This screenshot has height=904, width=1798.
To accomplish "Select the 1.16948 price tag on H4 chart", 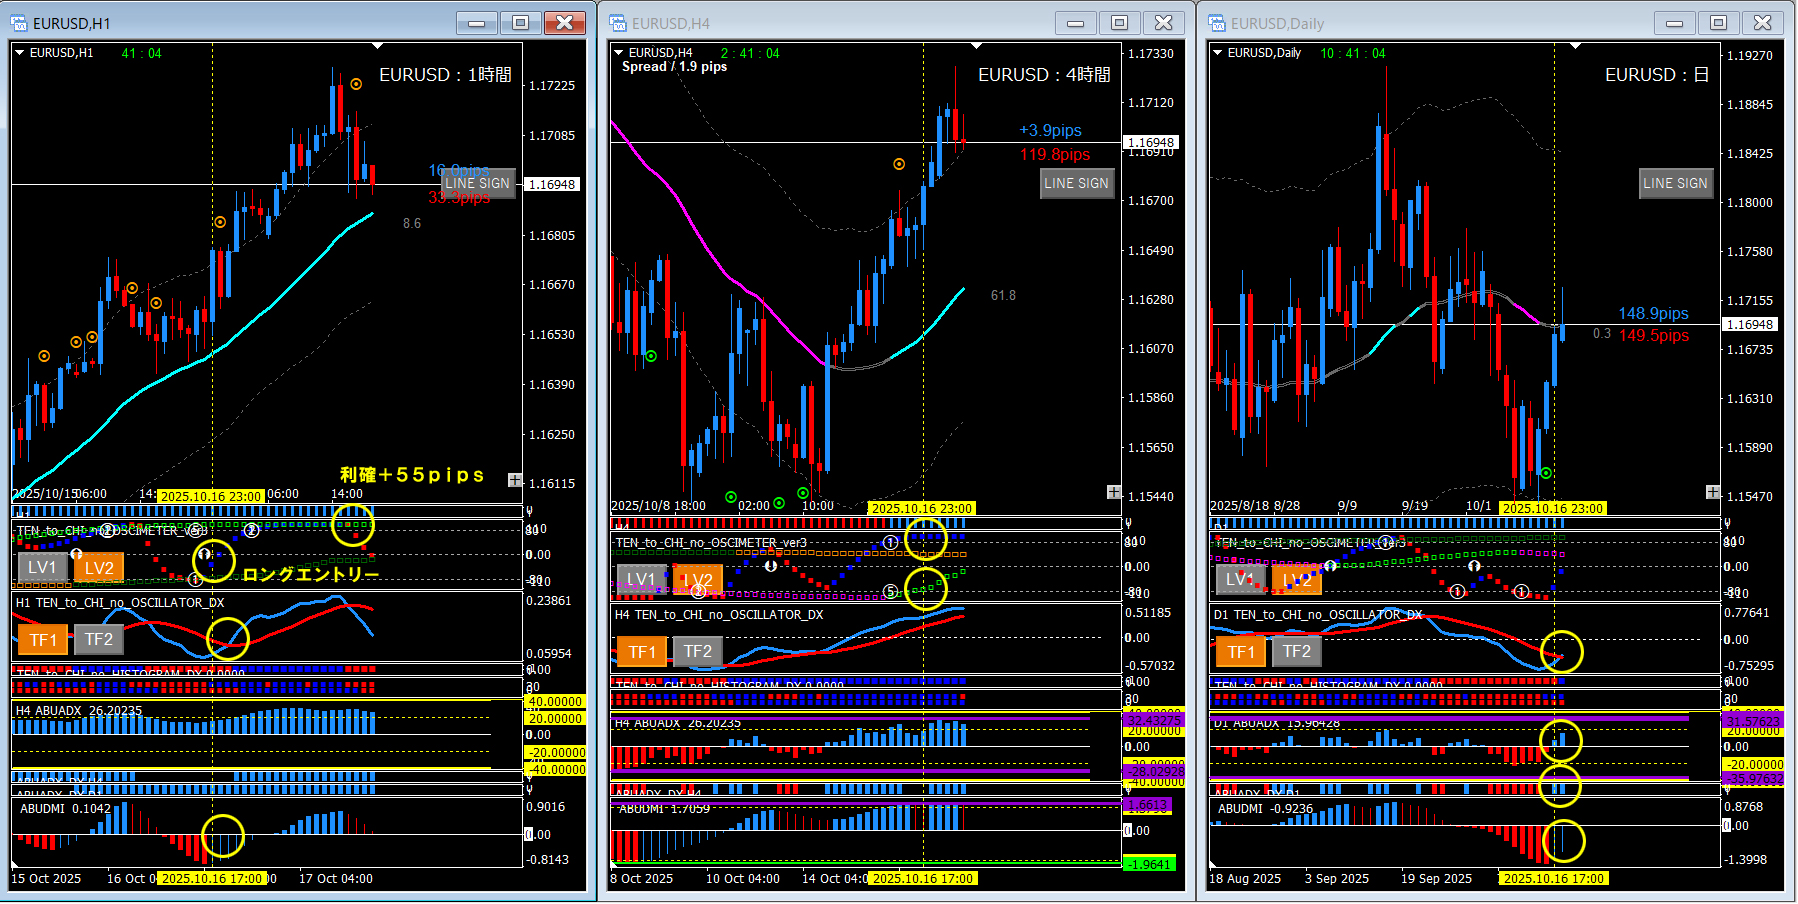I will (x=1151, y=143).
